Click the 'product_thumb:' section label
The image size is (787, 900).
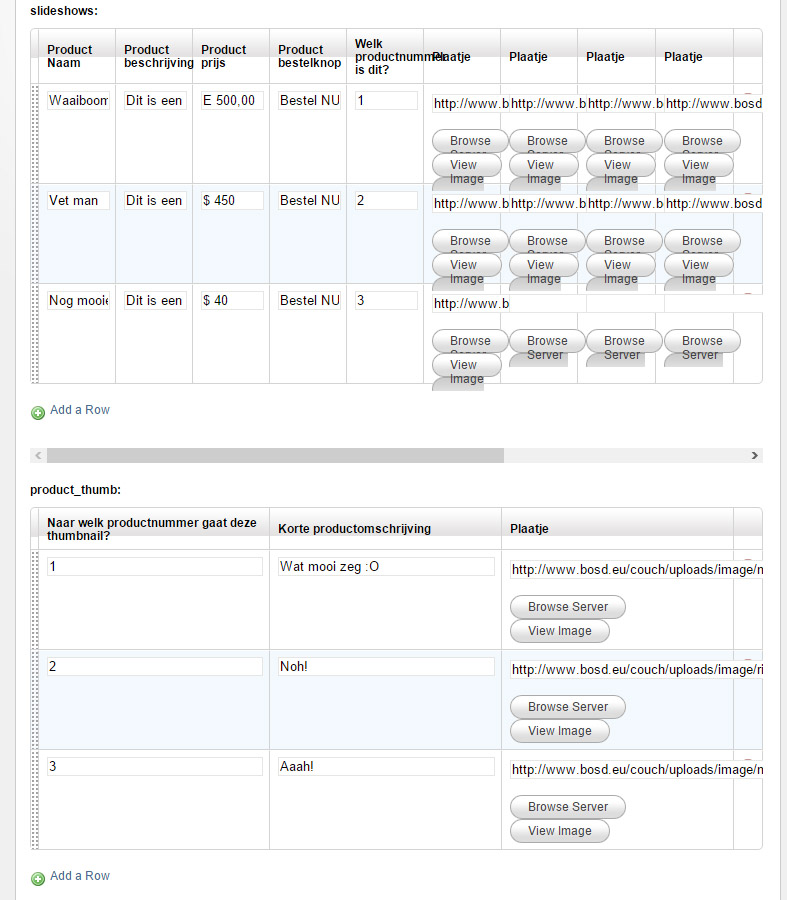tap(75, 490)
